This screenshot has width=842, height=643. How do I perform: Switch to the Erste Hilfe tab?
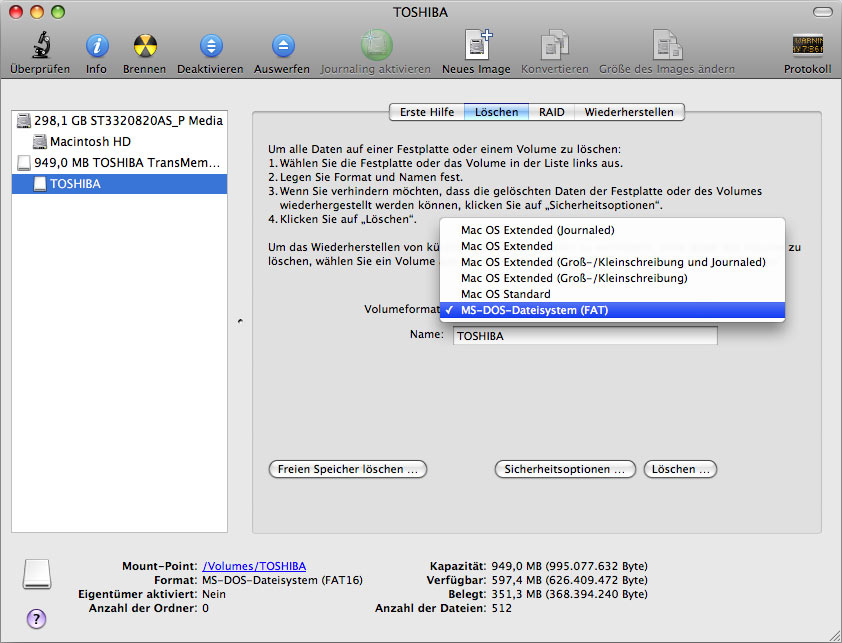[427, 112]
